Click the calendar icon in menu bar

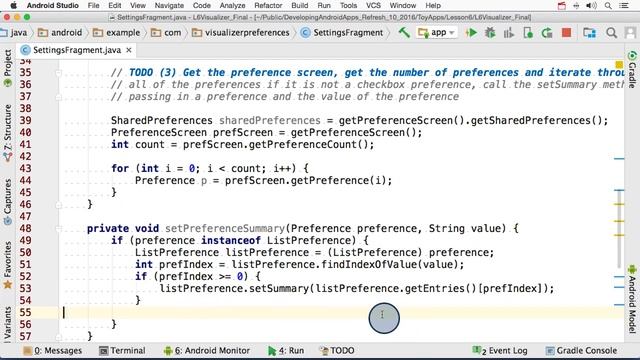tap(562, 5)
